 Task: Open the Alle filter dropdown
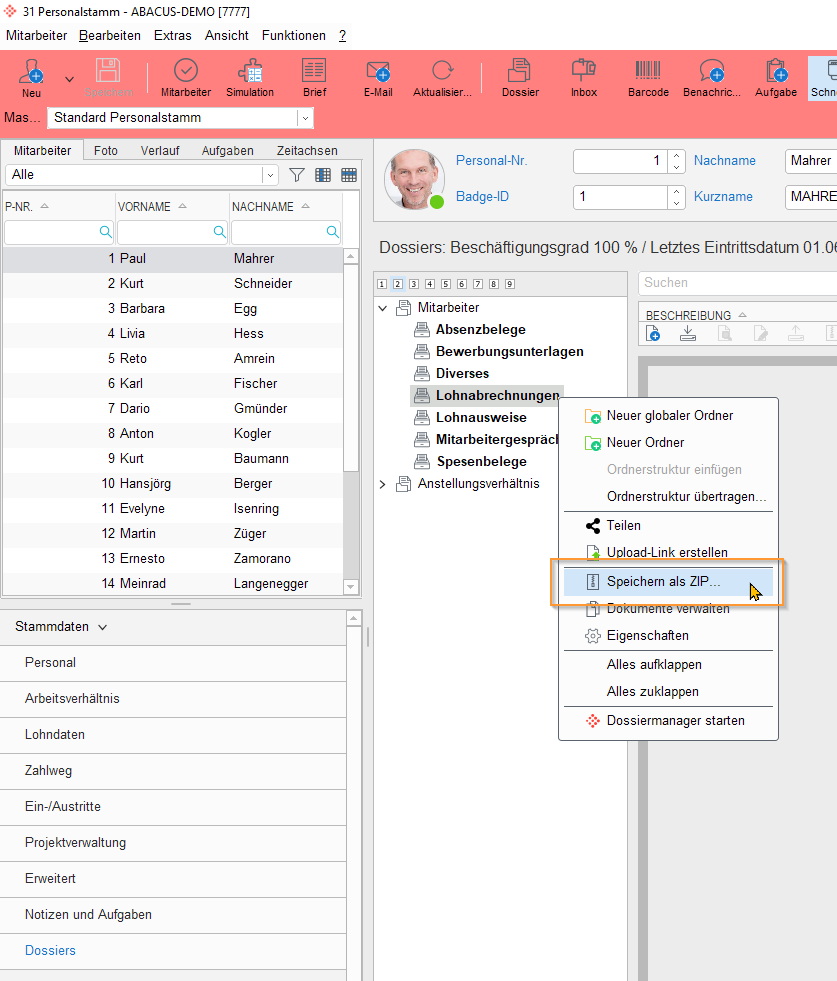pyautogui.click(x=270, y=175)
